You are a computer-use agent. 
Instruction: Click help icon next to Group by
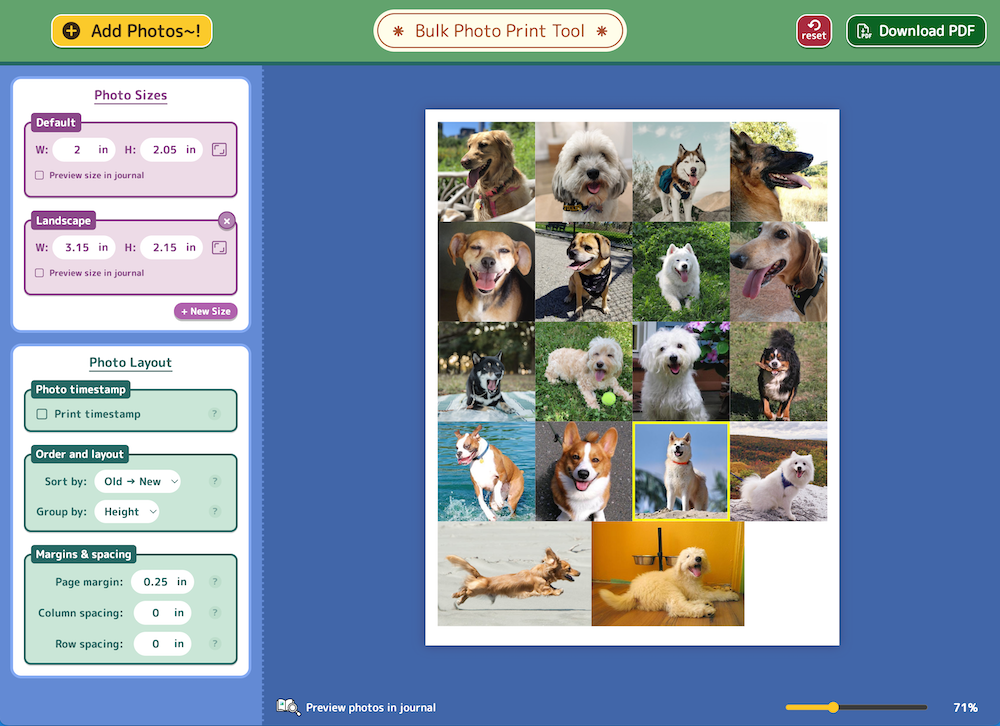click(214, 512)
